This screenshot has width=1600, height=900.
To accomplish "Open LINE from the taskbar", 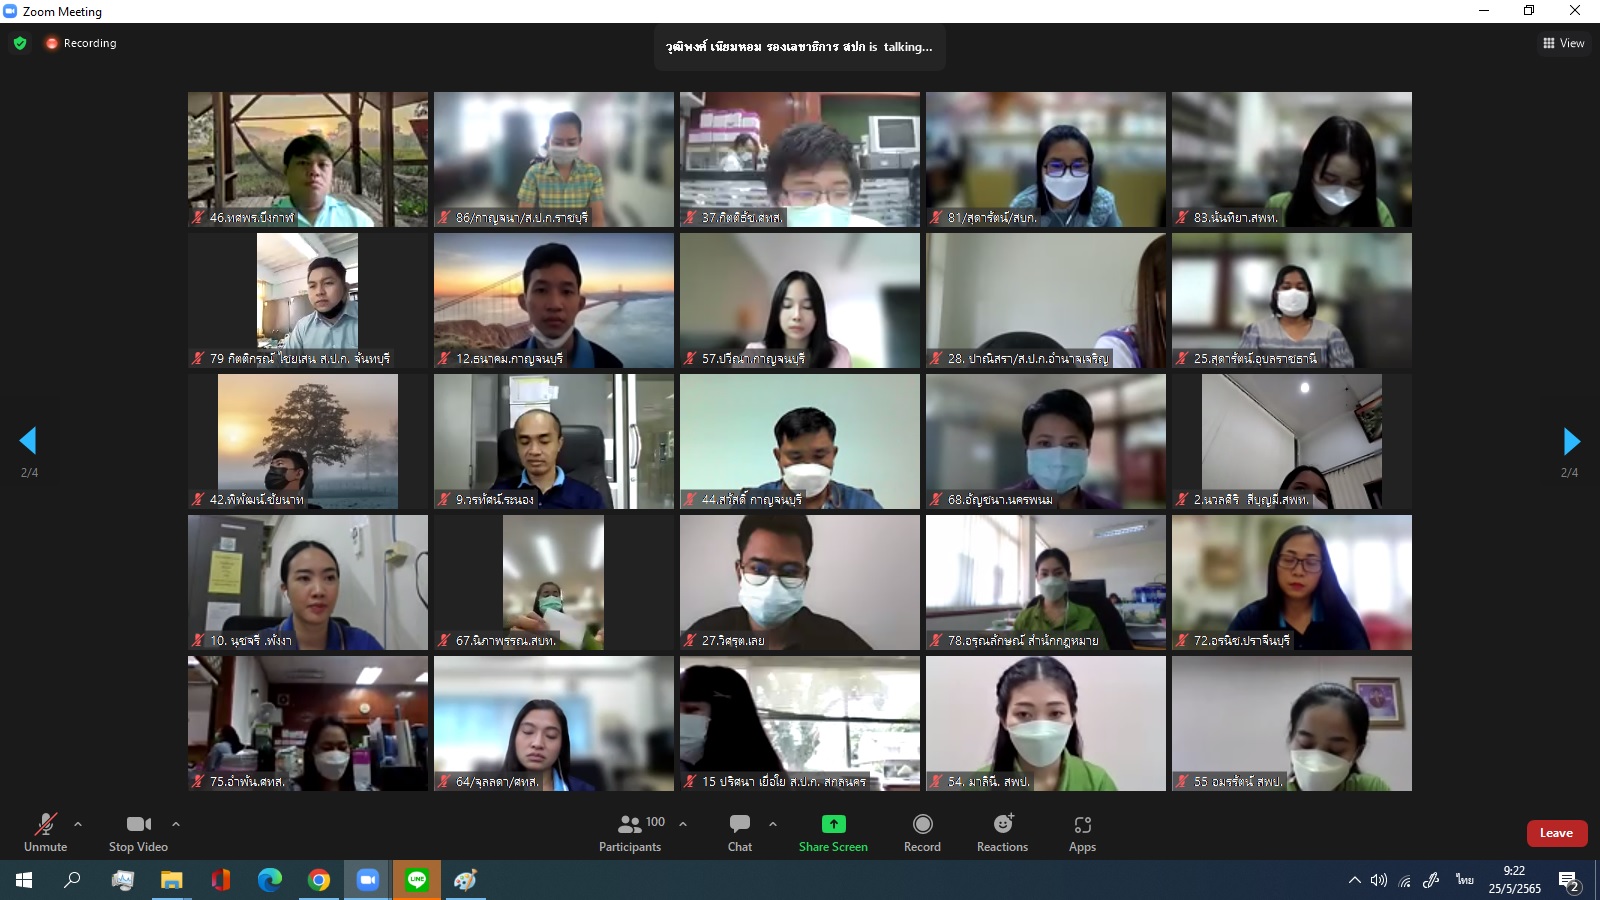I will [x=417, y=880].
